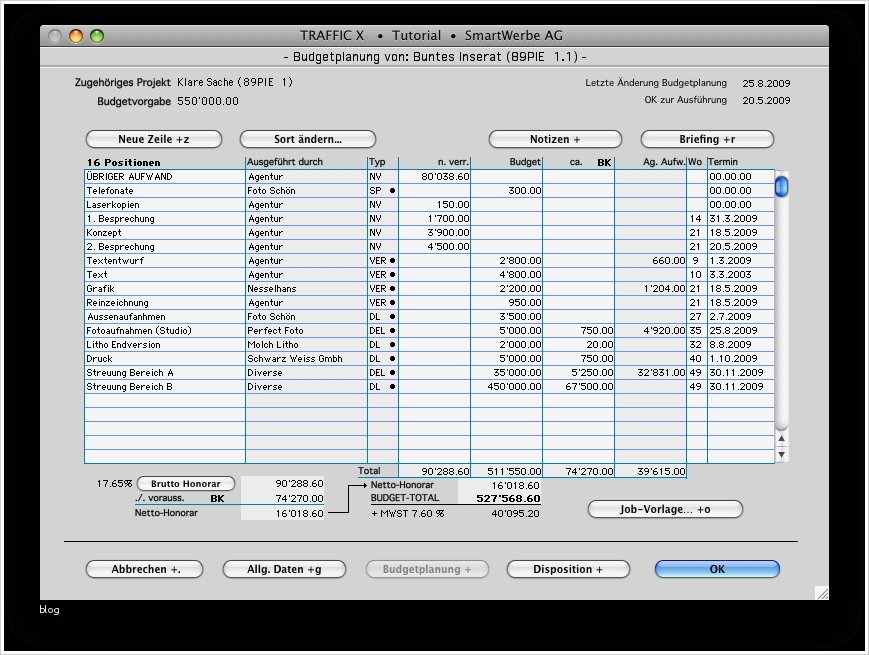
Task: Cancel with the "Abbrechen +." button
Action: coord(144,569)
